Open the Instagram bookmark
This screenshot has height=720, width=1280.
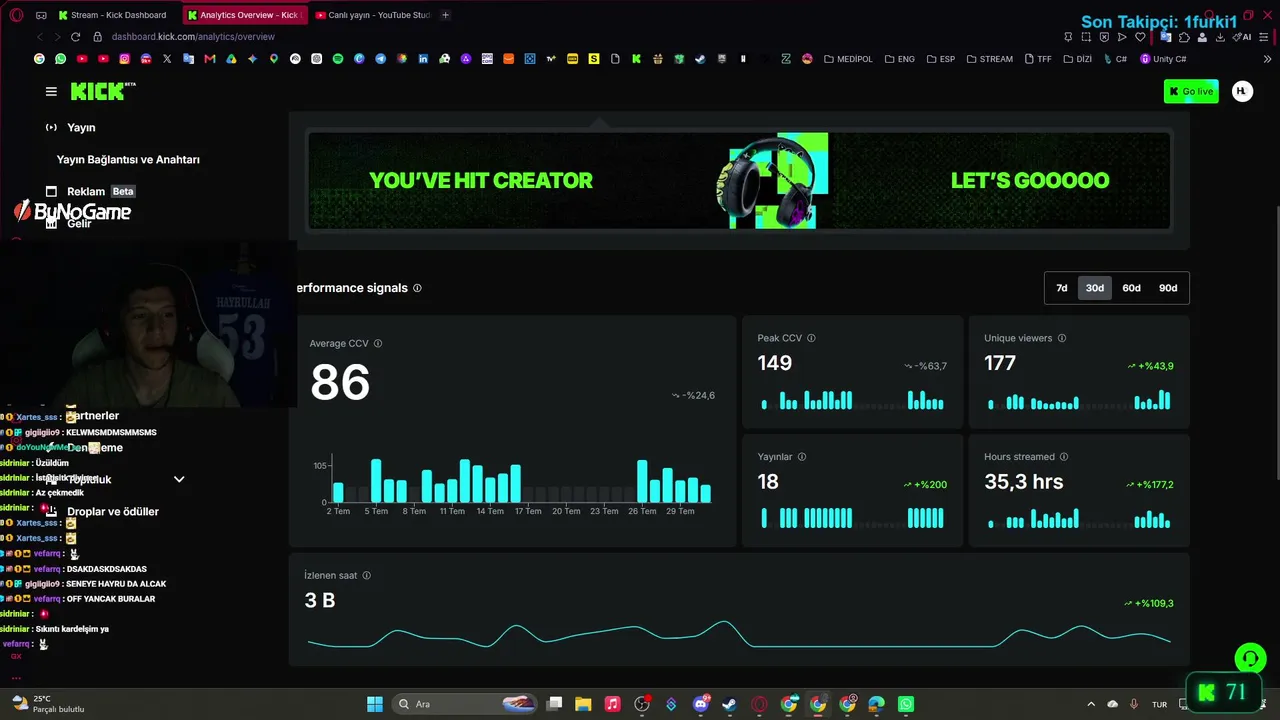click(x=124, y=59)
